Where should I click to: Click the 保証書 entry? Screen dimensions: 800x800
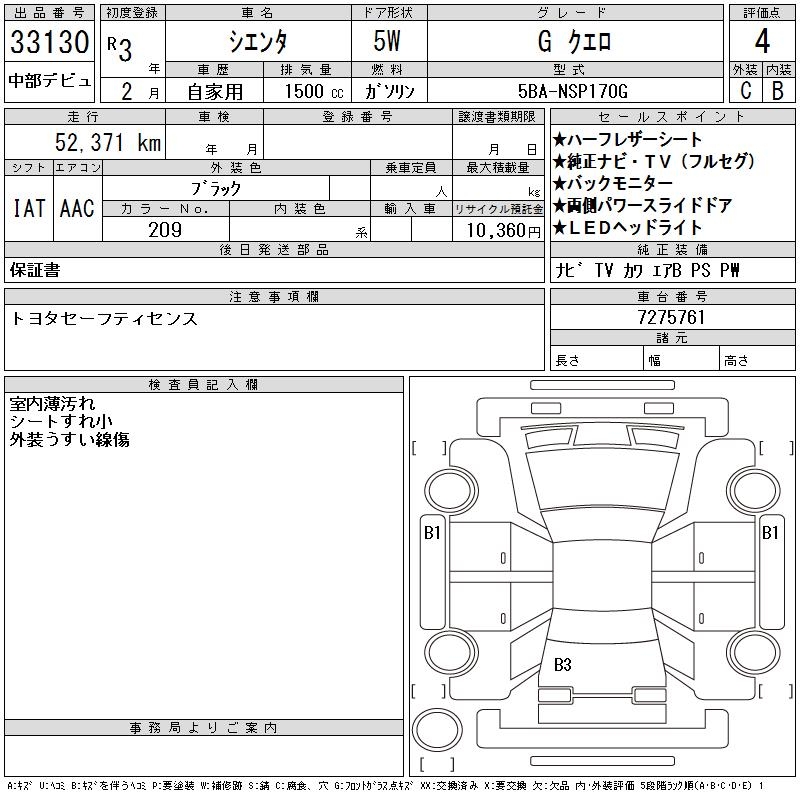pos(35,270)
